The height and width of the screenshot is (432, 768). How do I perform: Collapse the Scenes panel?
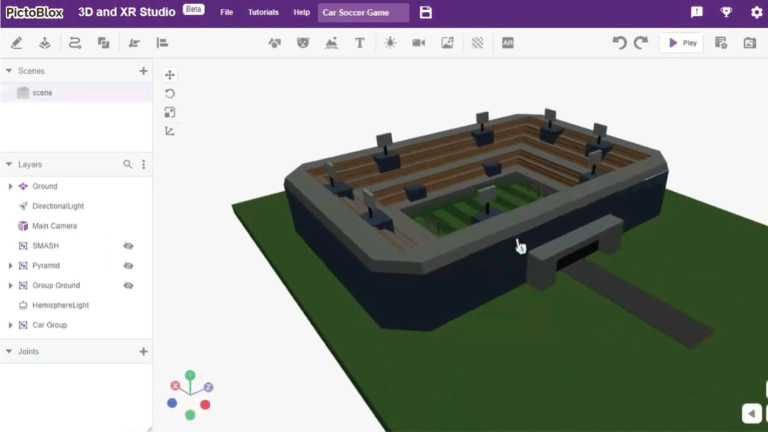(9, 72)
